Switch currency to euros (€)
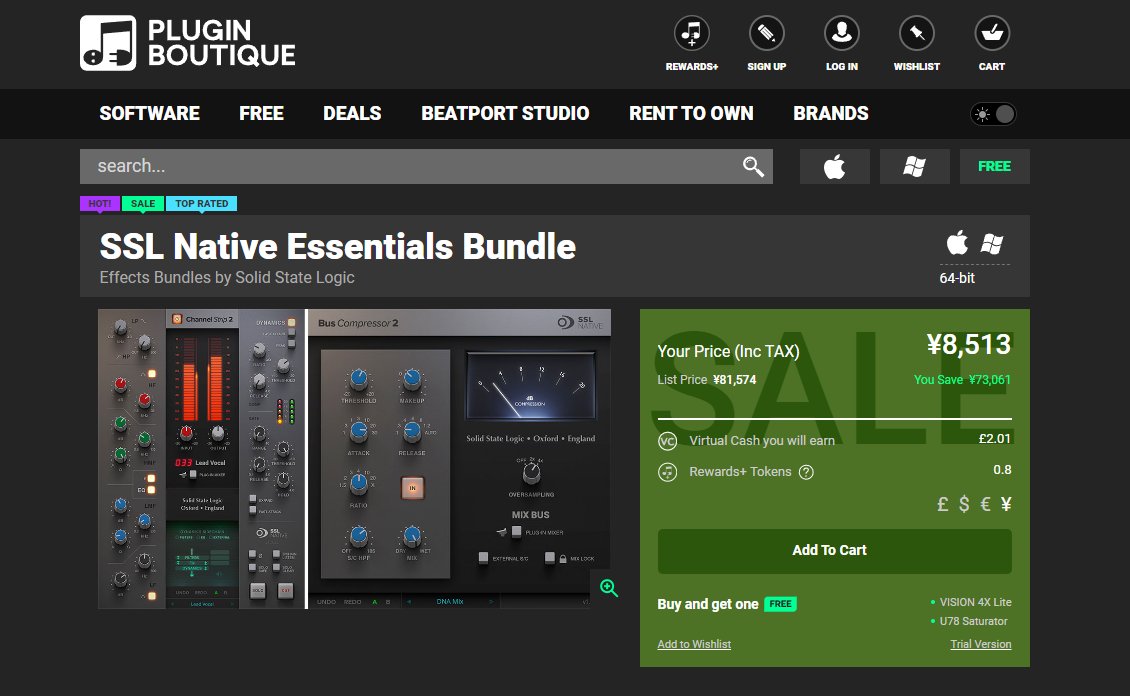Image resolution: width=1130 pixels, height=696 pixels. 985,504
